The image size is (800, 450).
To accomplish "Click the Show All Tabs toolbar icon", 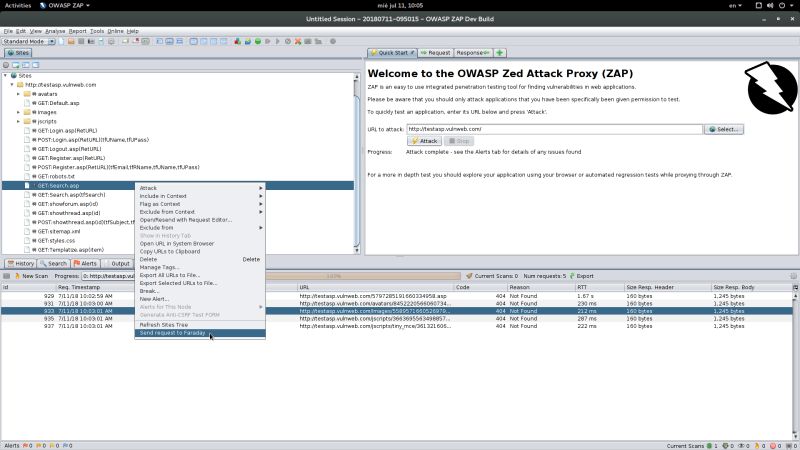I will pos(125,41).
